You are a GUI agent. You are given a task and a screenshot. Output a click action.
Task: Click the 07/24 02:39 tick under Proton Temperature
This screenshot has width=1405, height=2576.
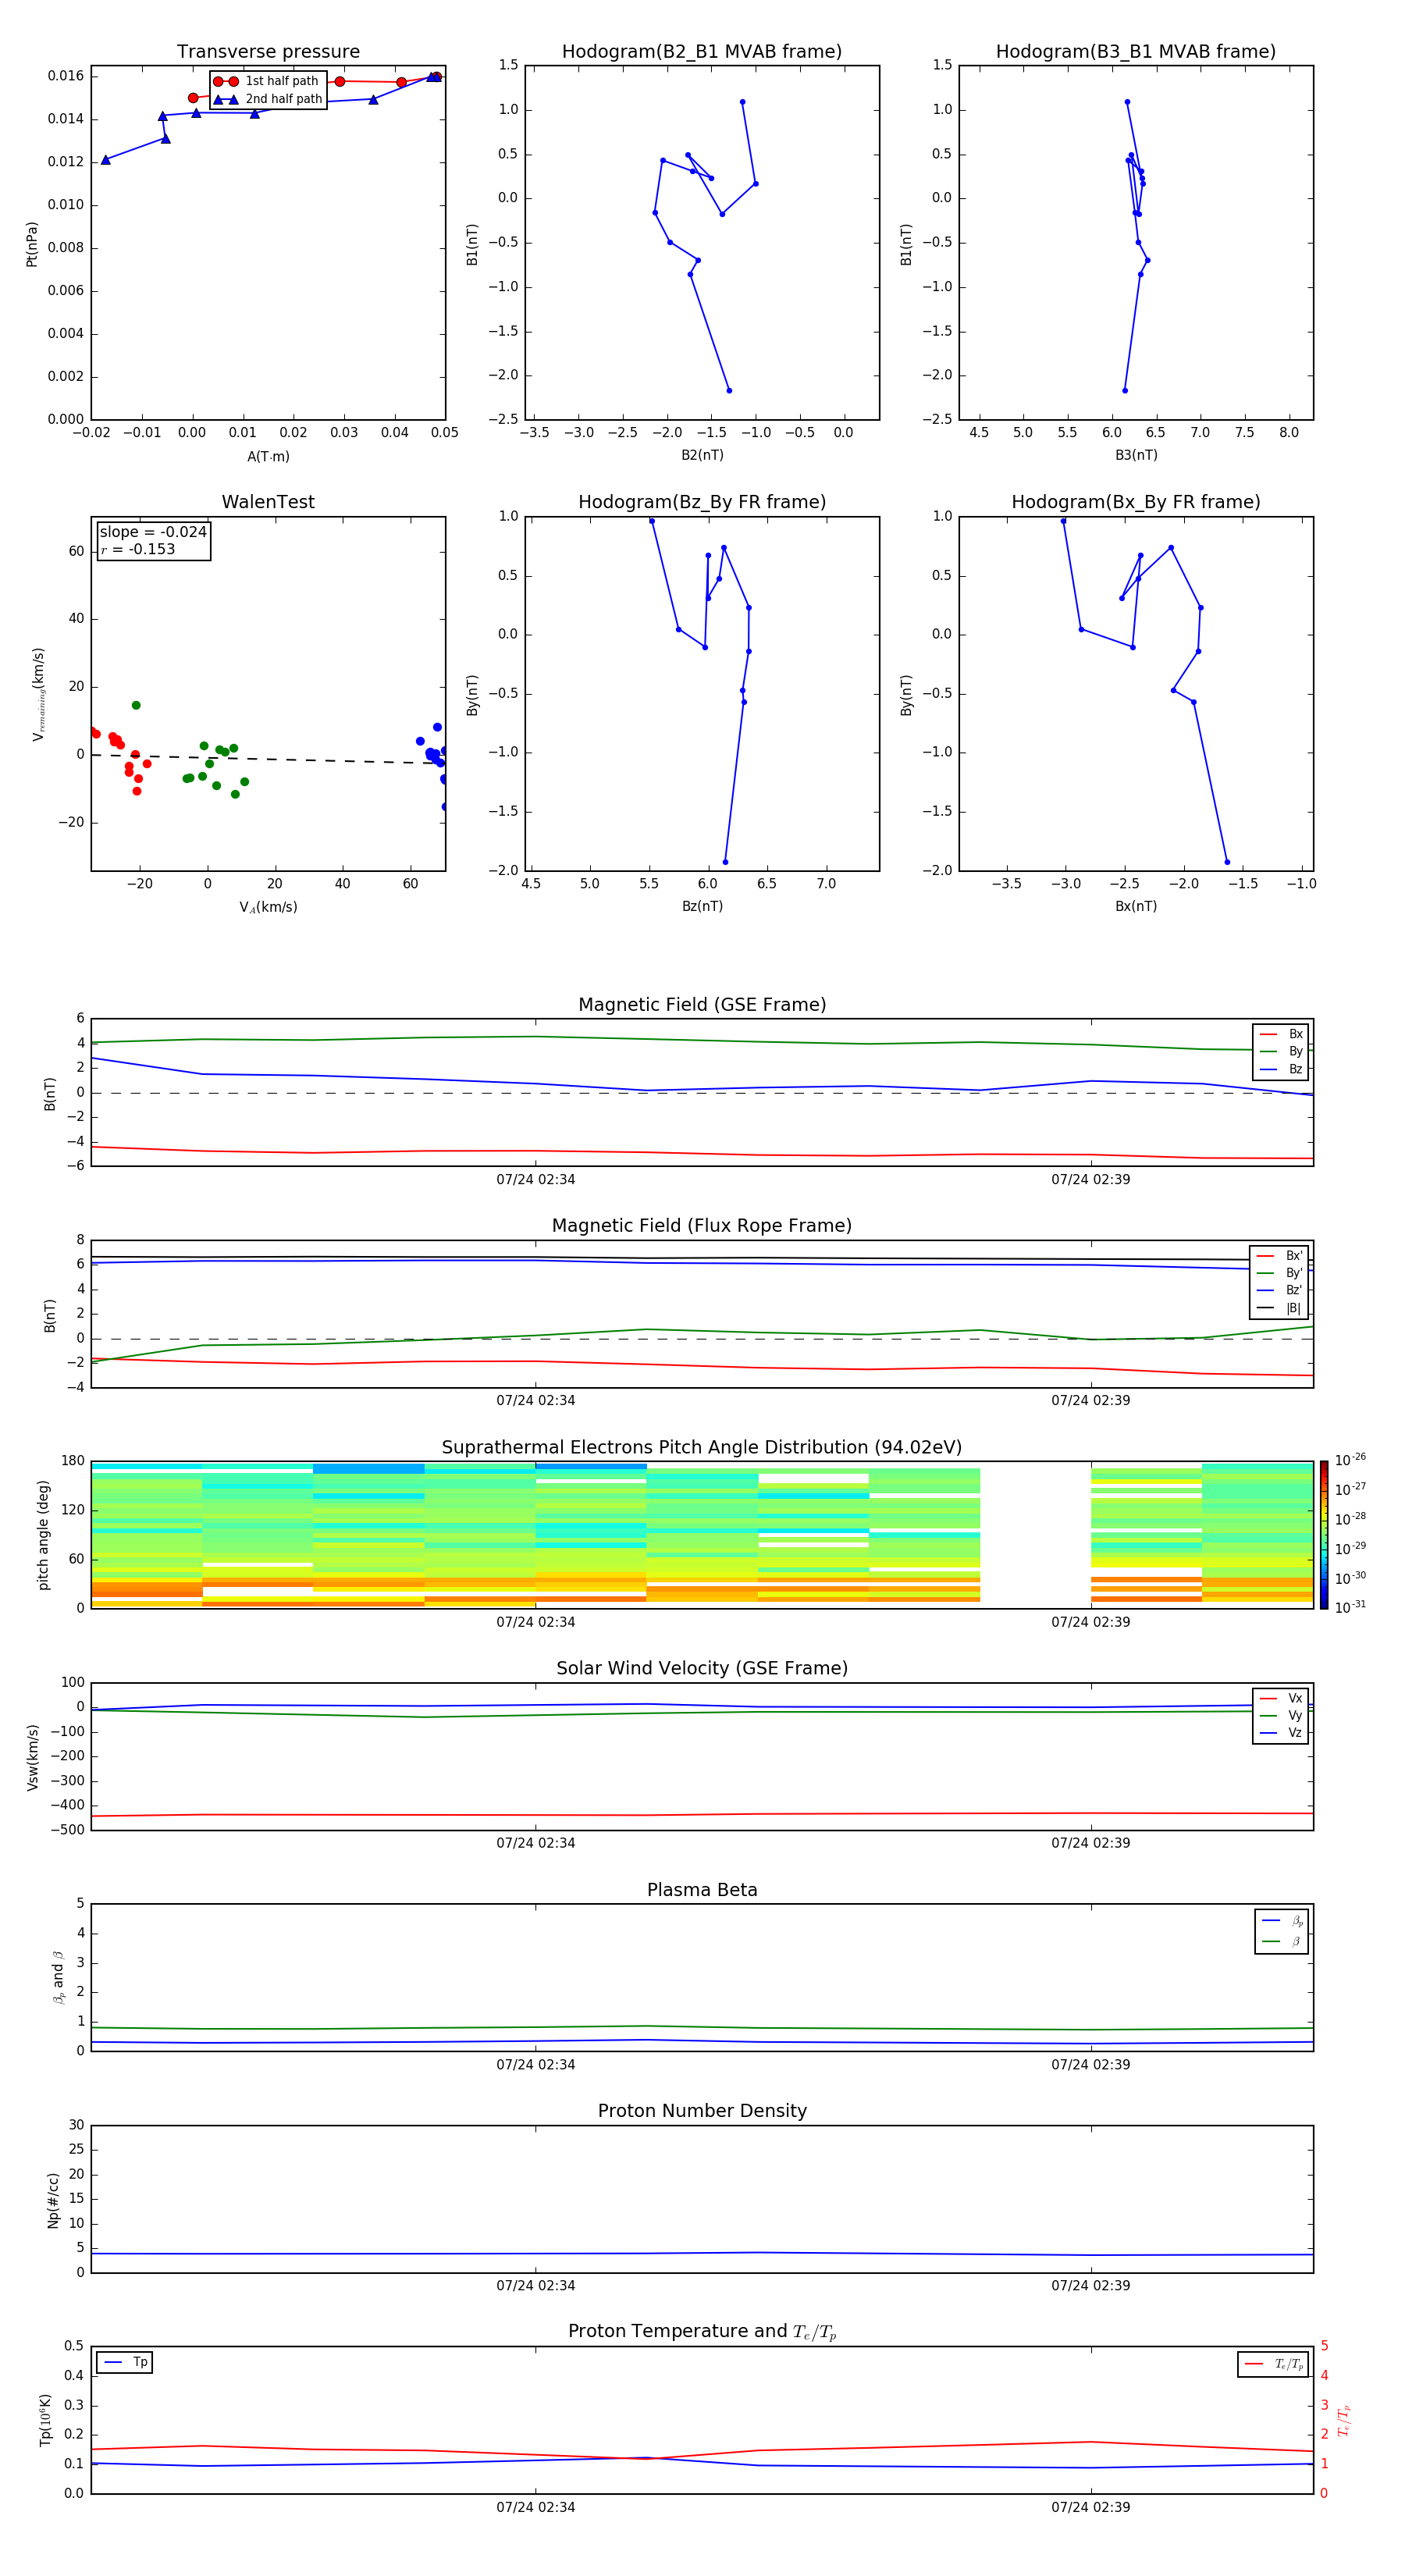pos(1090,2508)
